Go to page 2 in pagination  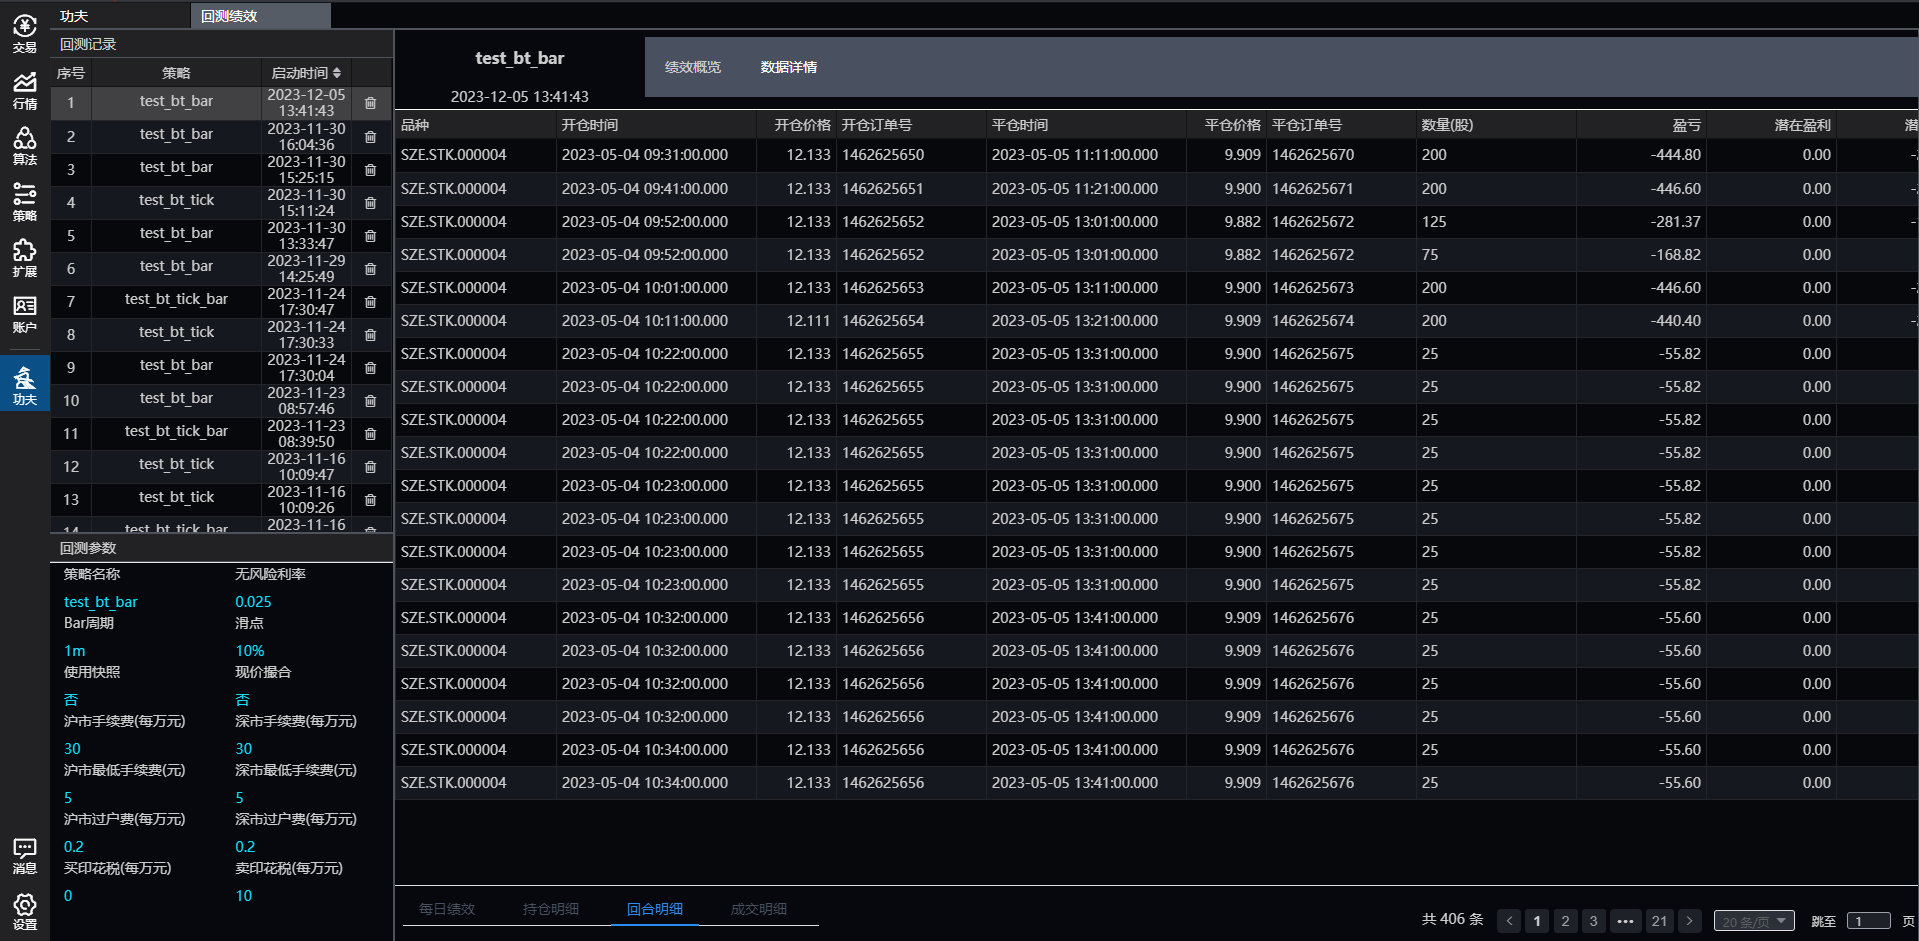click(1565, 921)
